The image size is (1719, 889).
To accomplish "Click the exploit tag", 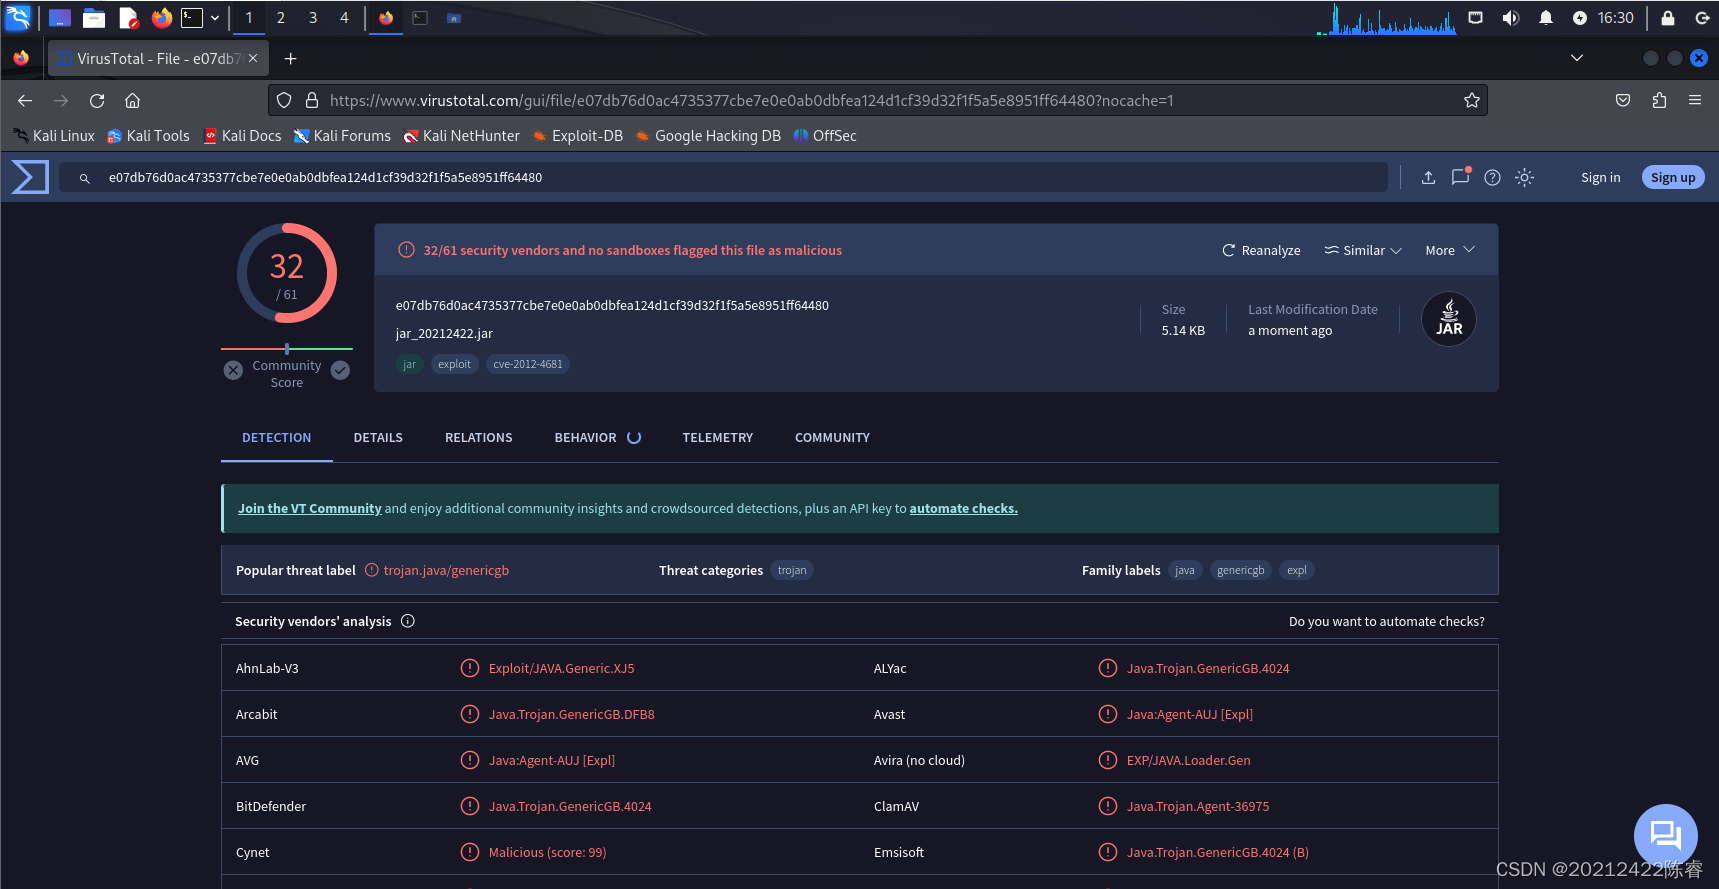I will coord(454,364).
